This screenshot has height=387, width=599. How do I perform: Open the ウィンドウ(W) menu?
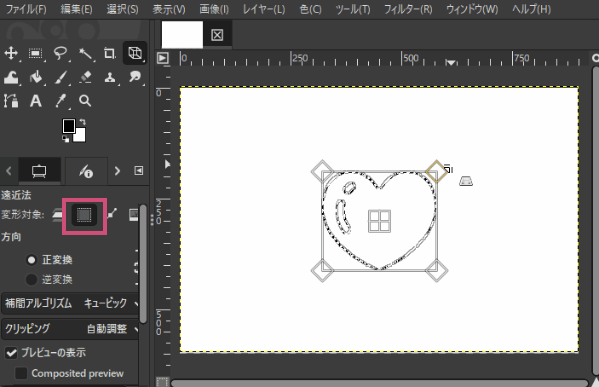tap(472, 9)
